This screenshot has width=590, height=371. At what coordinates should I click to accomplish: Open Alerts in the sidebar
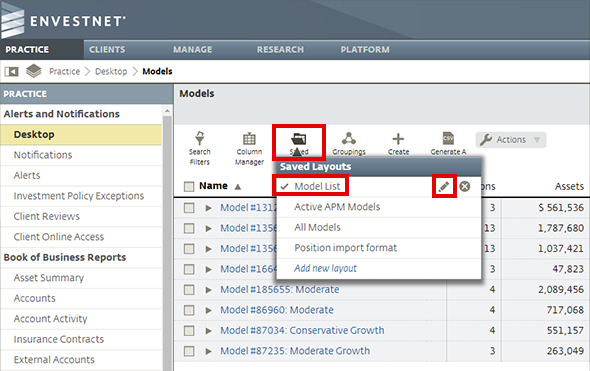27,175
